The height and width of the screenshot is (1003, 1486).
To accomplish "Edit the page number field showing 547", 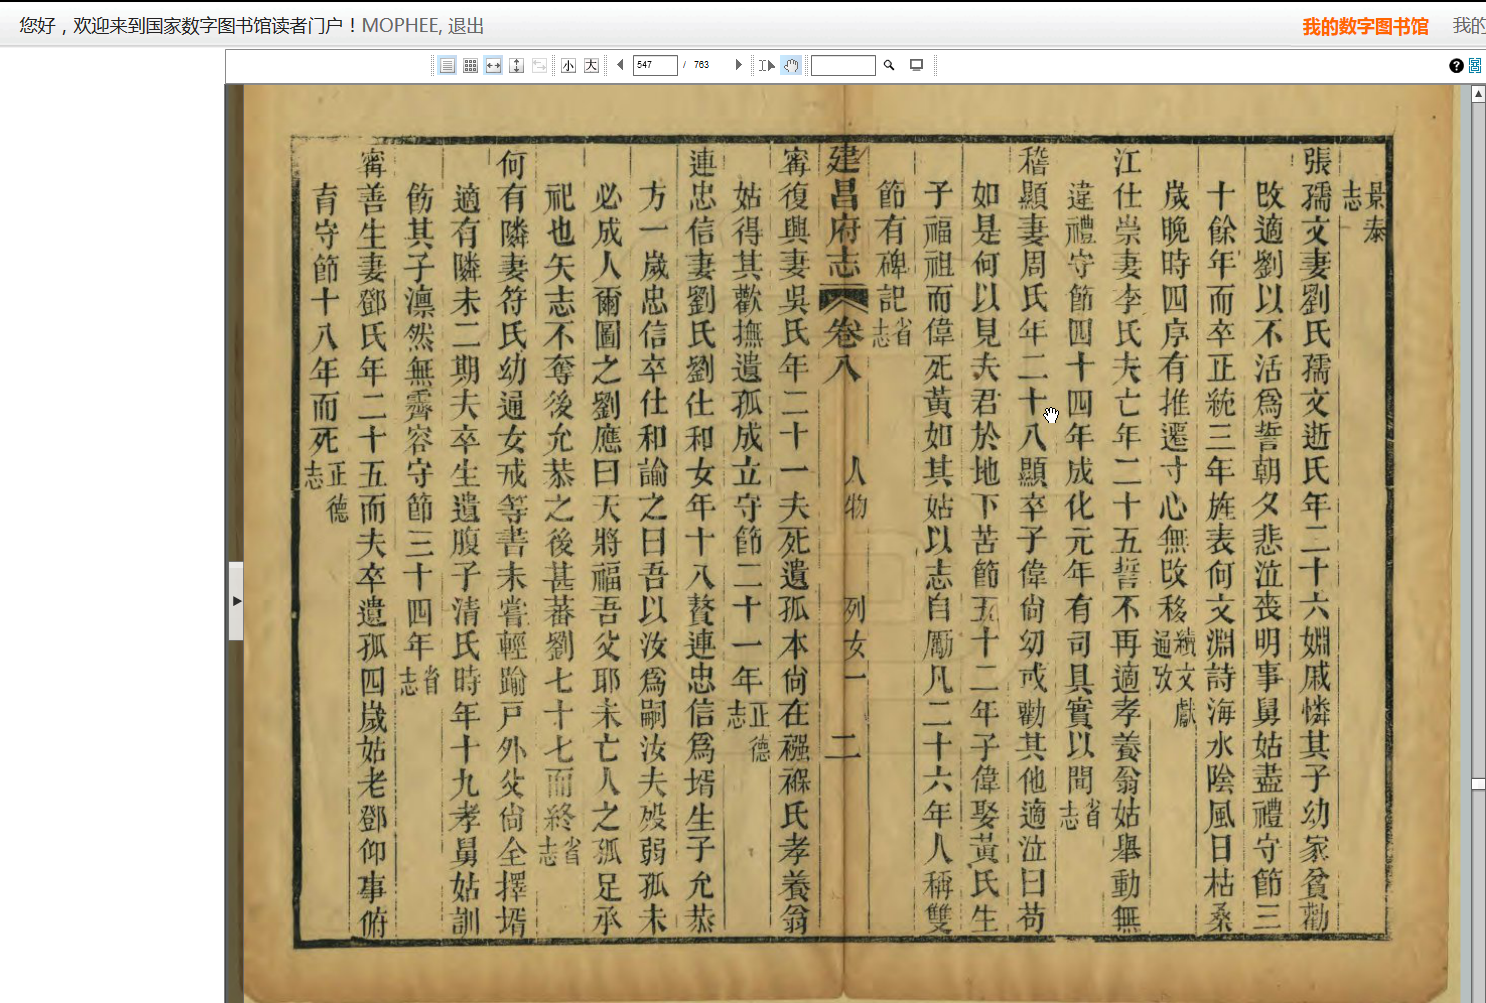I will (655, 65).
